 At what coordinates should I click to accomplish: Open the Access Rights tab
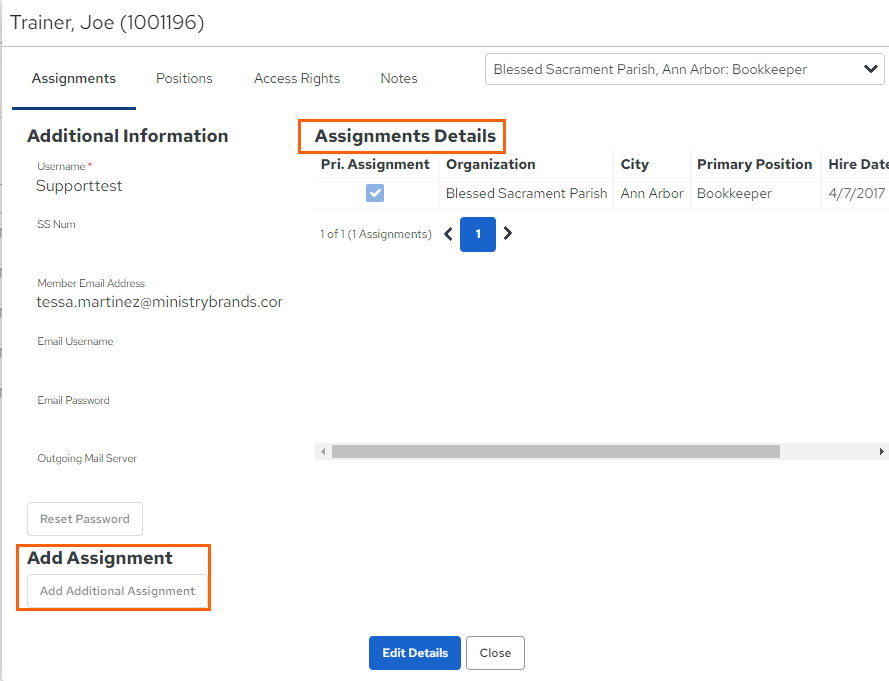click(x=297, y=78)
